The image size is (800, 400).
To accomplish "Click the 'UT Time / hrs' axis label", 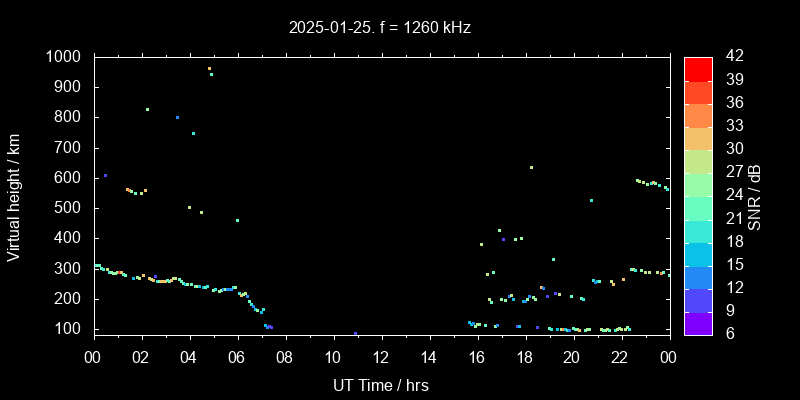I will coord(380,384).
